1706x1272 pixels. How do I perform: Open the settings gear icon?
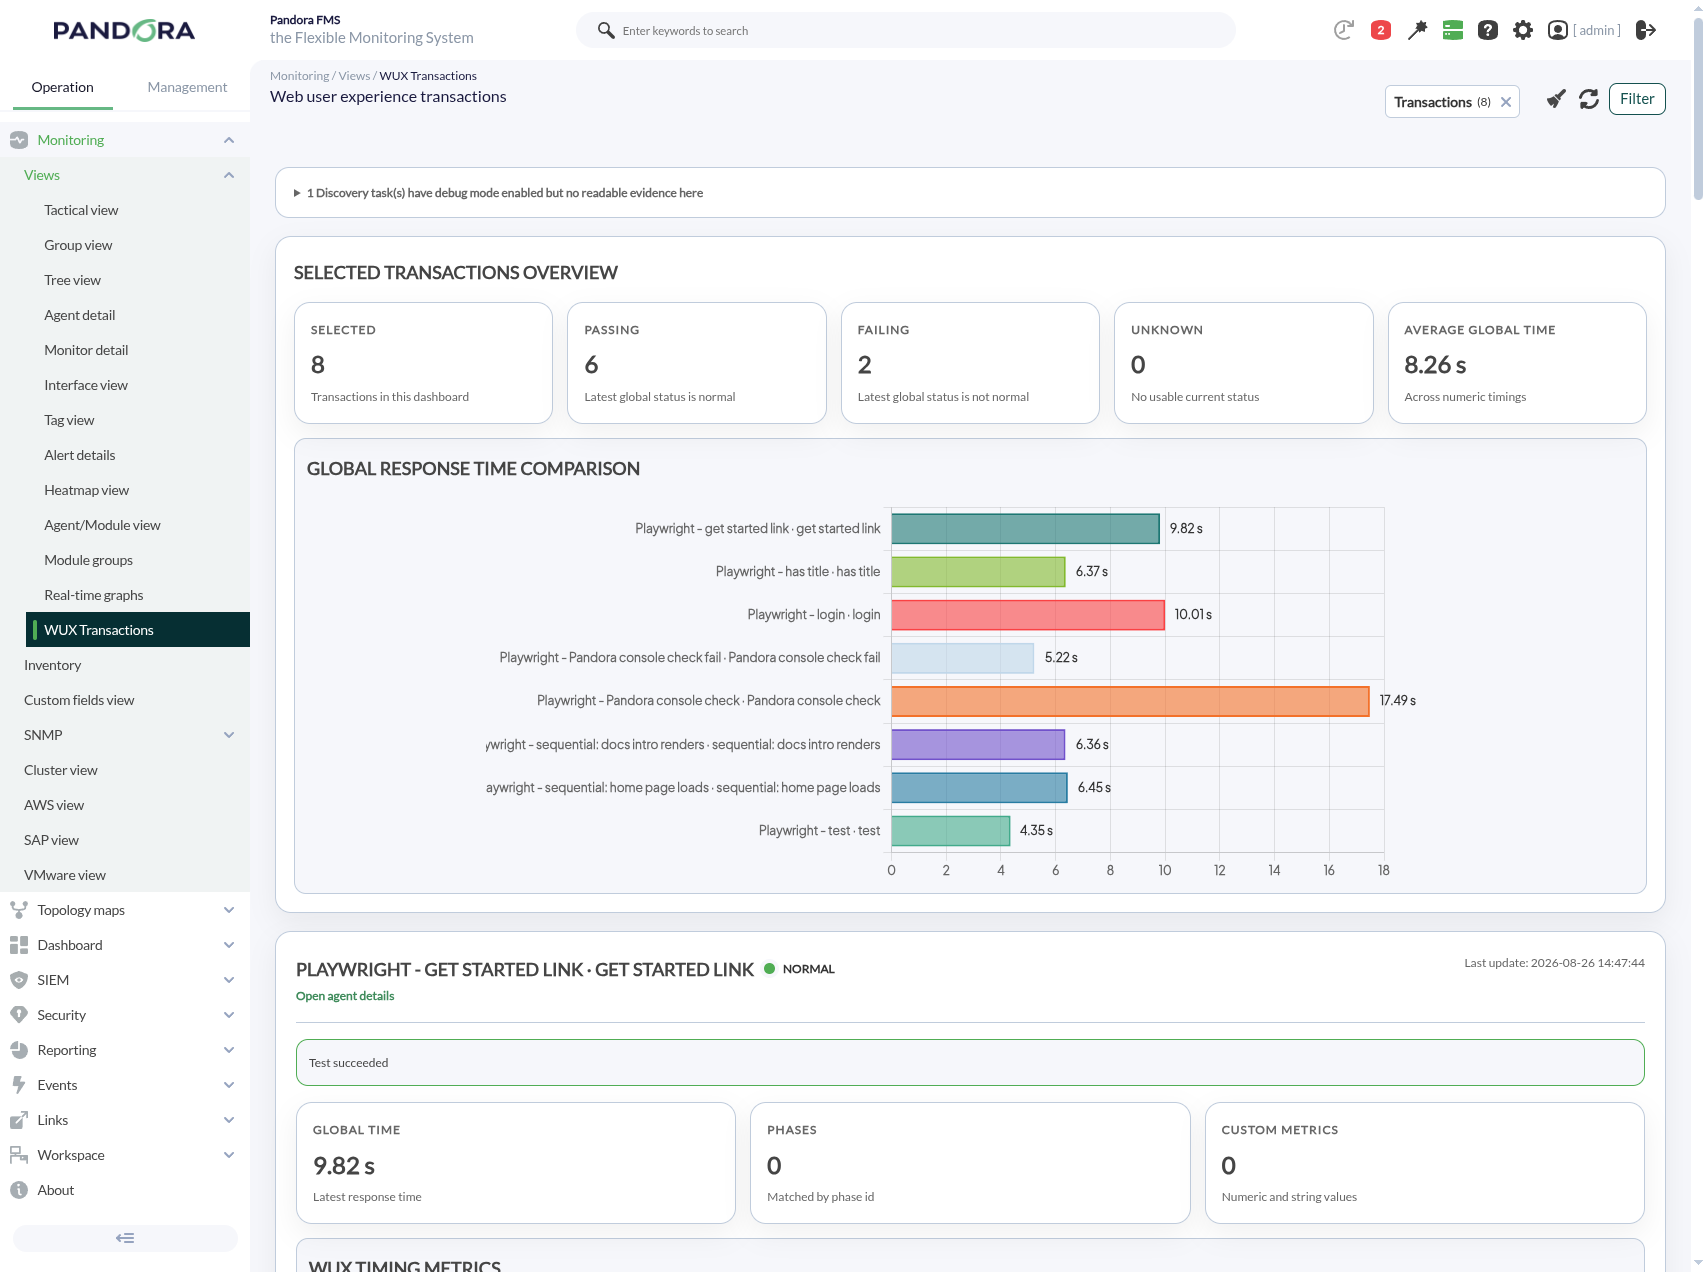[1523, 30]
